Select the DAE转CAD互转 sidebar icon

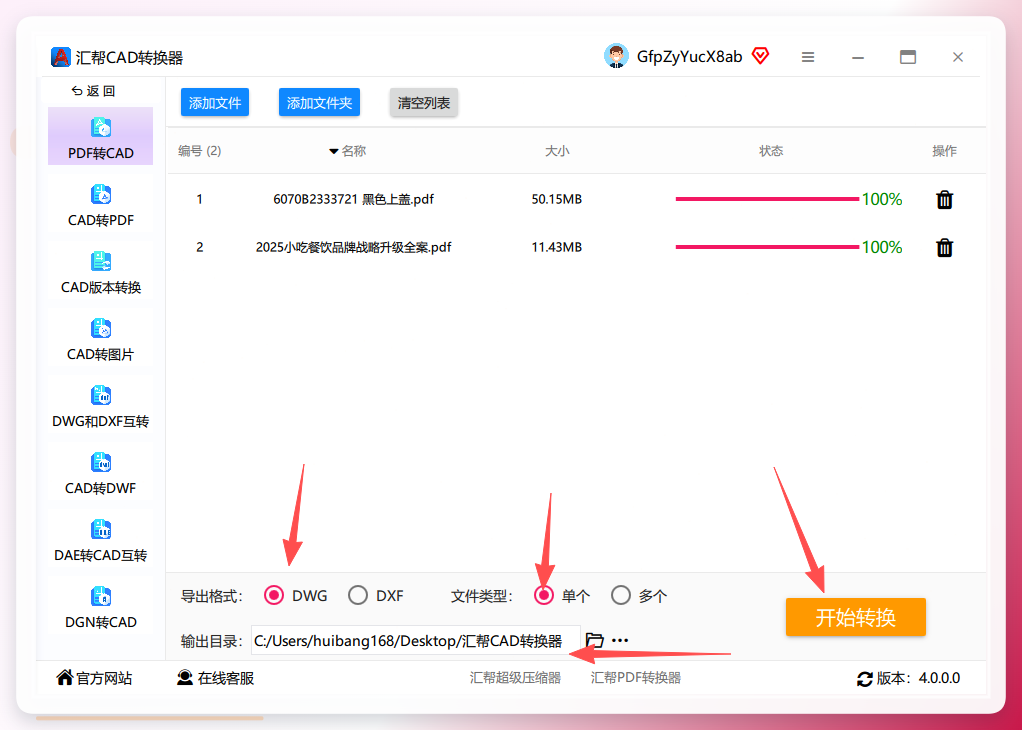pos(100,529)
